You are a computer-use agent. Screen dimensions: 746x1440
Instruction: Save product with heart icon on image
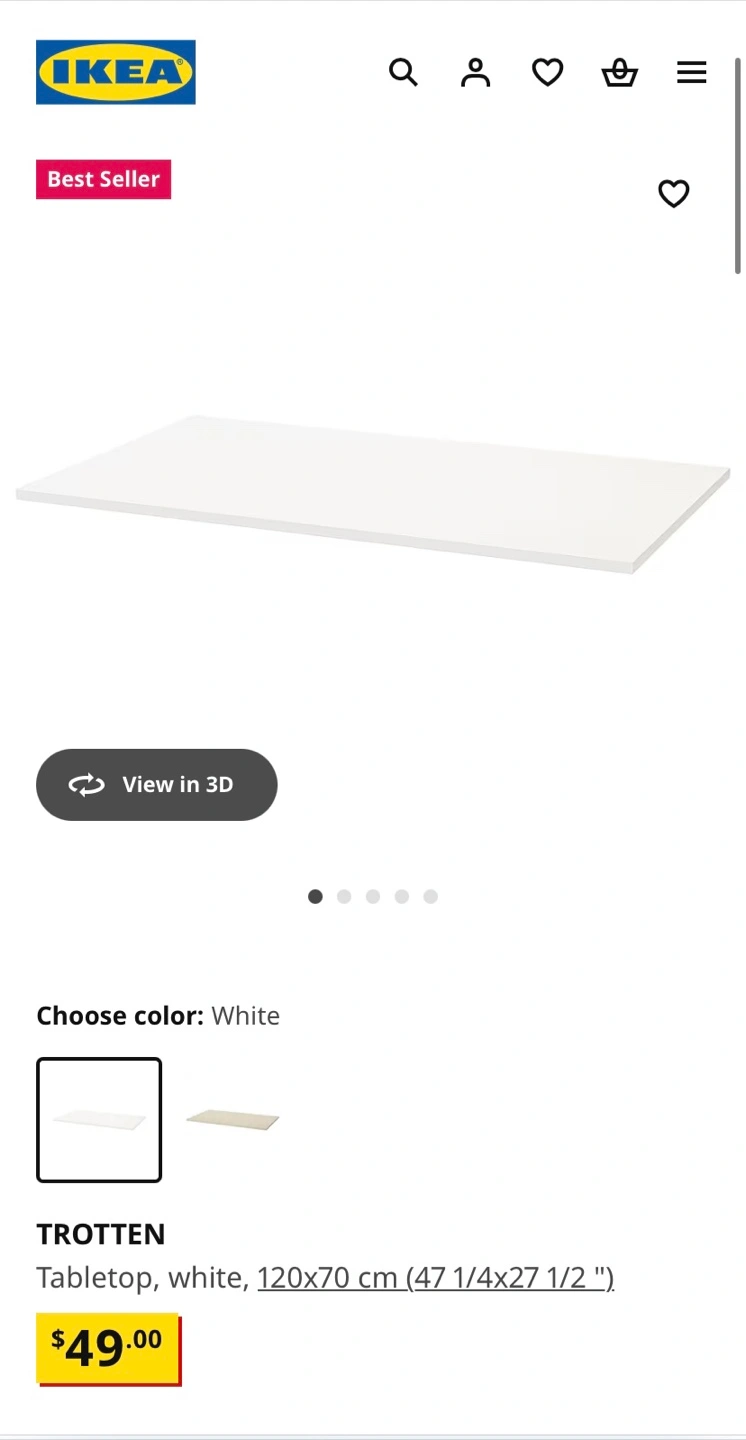tap(673, 193)
